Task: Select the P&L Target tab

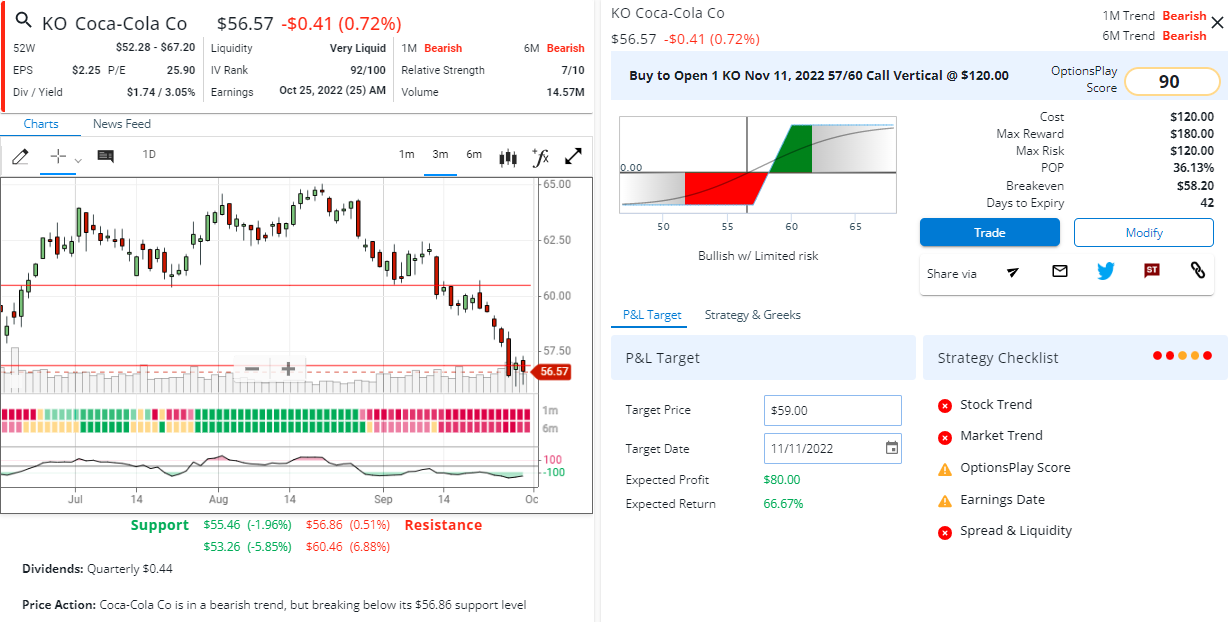Action: click(652, 314)
